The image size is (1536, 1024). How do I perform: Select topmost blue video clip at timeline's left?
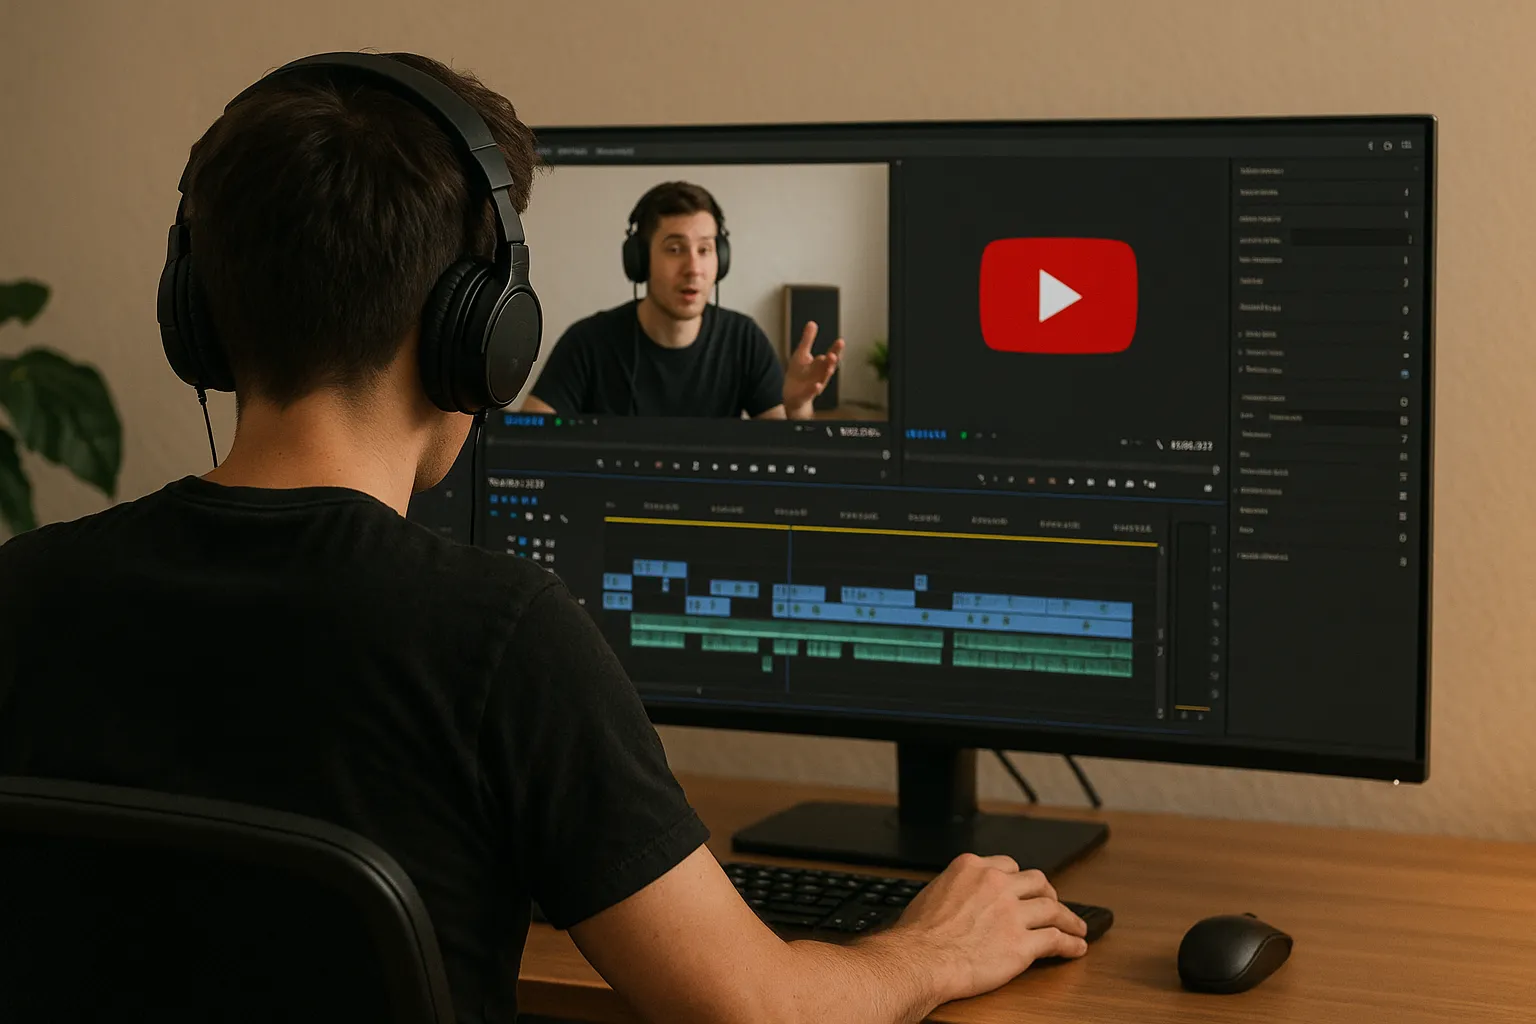click(x=660, y=568)
